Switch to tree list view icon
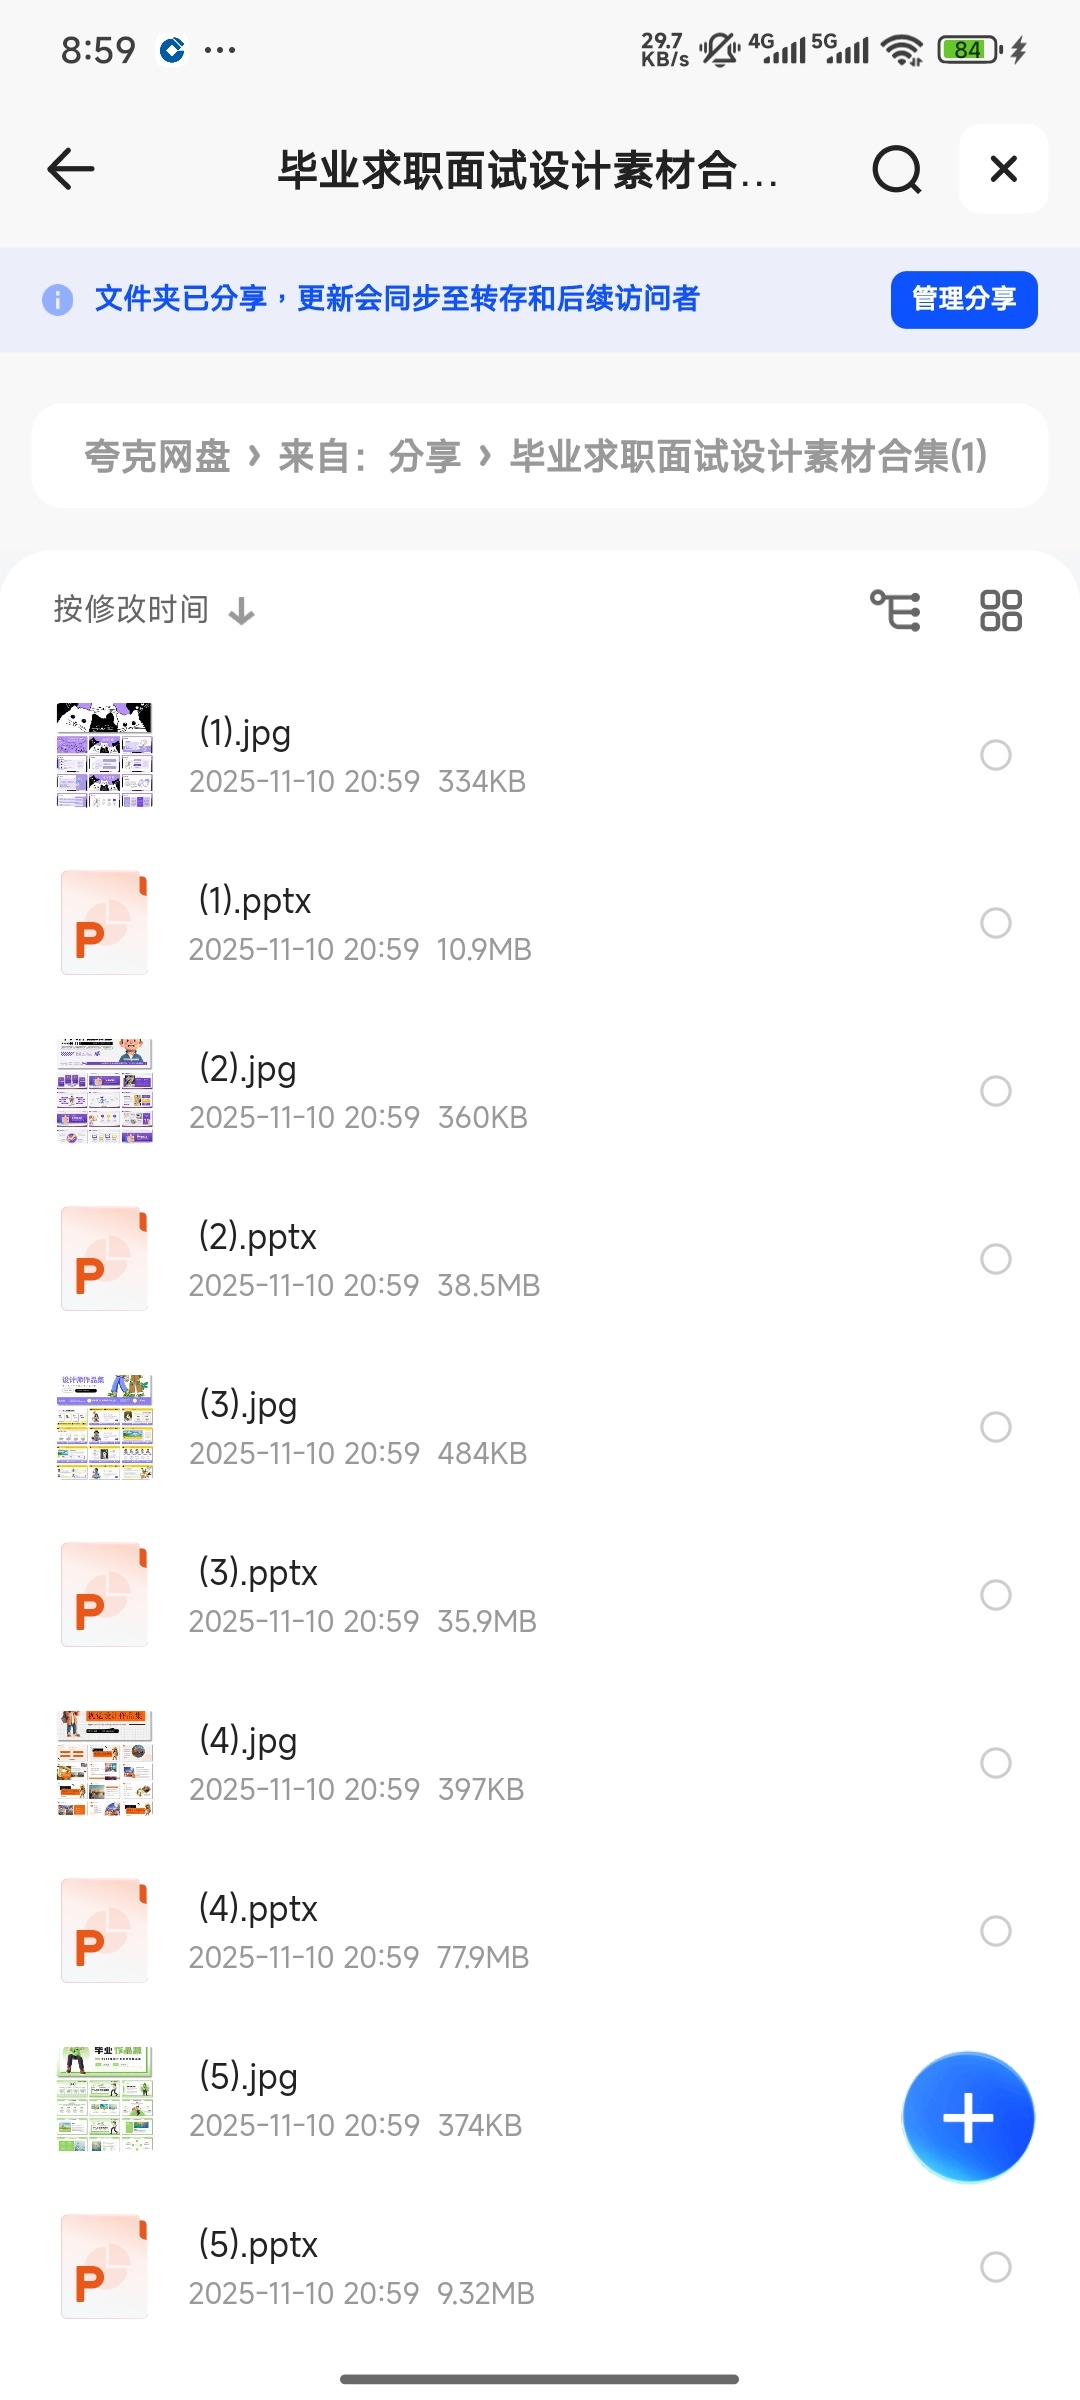Viewport: 1080px width, 2400px height. click(x=895, y=610)
